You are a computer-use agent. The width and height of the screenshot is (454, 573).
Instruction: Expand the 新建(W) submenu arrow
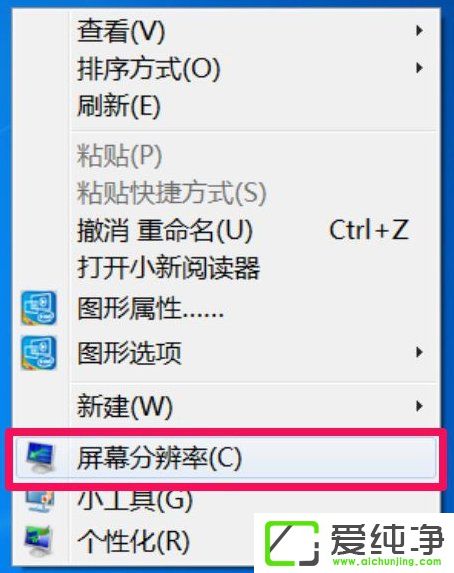point(419,406)
